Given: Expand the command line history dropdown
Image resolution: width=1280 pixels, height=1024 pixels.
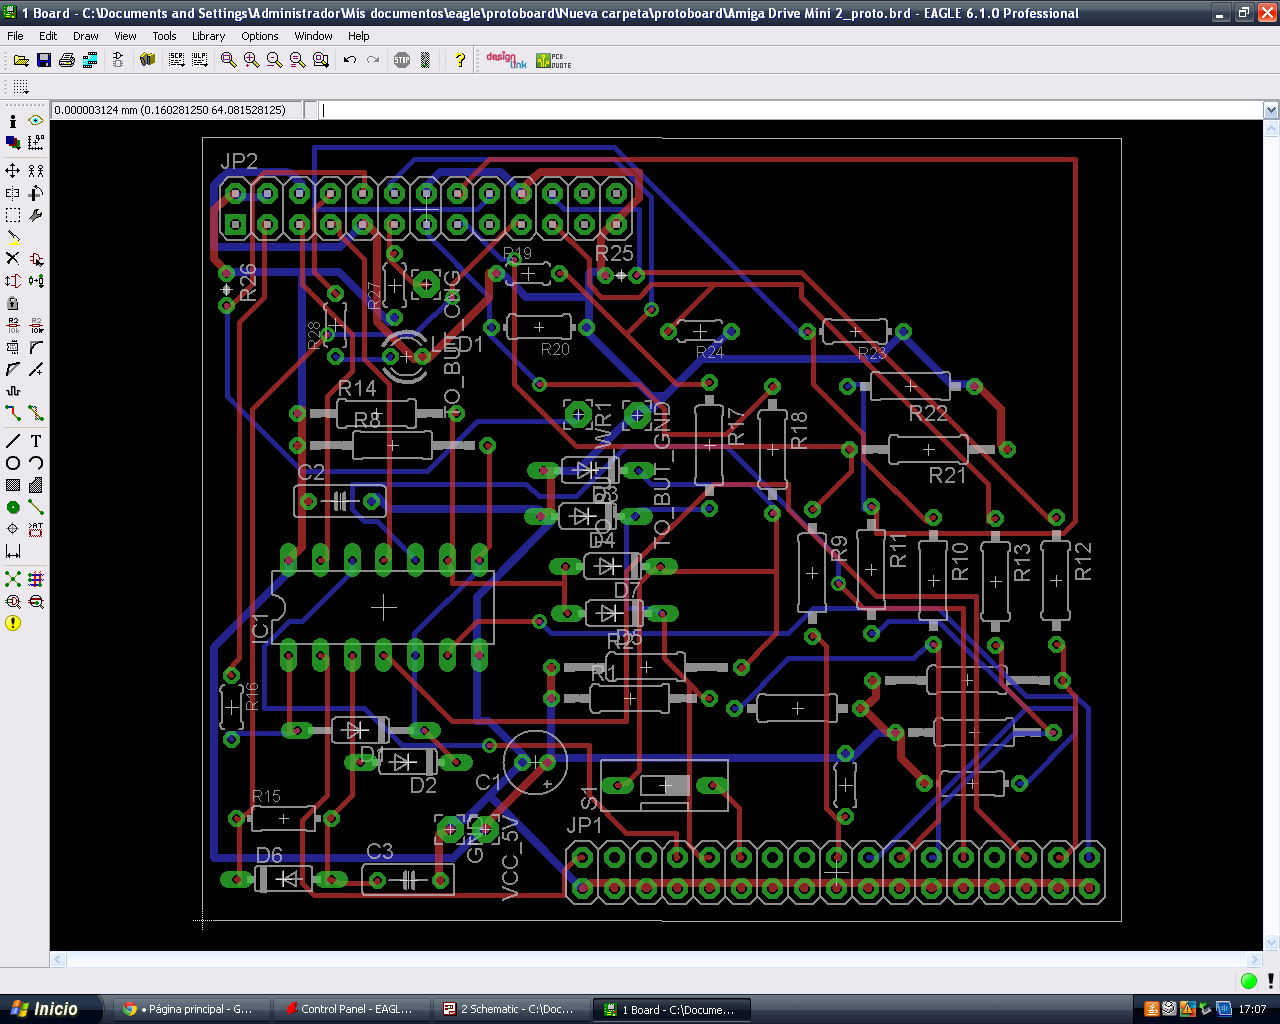Looking at the screenshot, I should 1271,110.
